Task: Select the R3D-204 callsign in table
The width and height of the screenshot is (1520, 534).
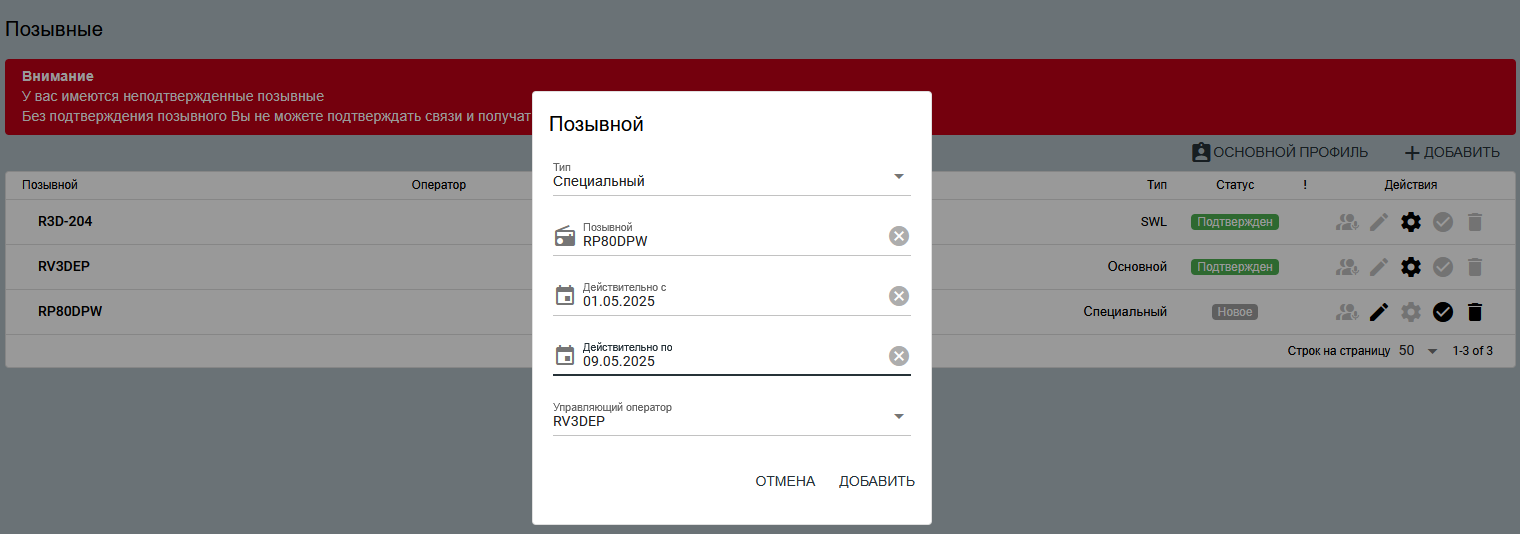Action: pos(65,221)
